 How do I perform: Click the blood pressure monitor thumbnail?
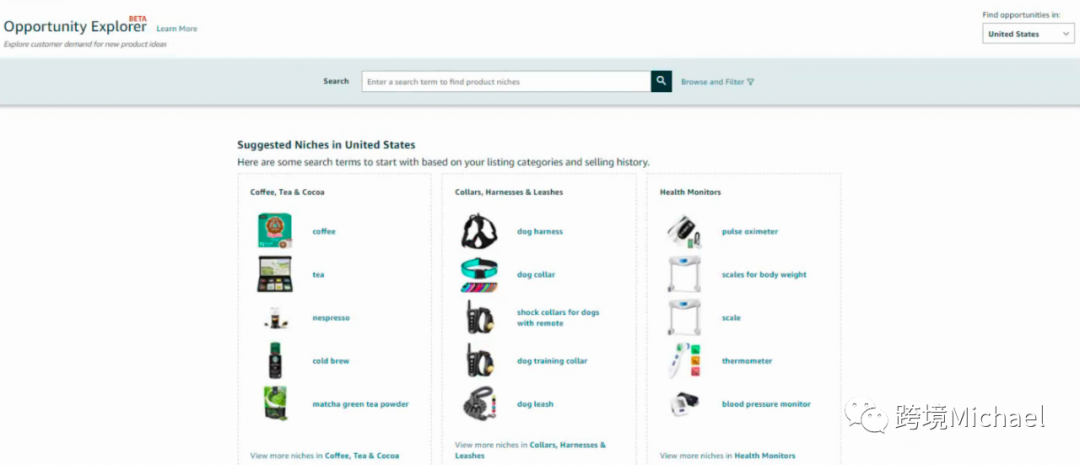[x=685, y=404]
